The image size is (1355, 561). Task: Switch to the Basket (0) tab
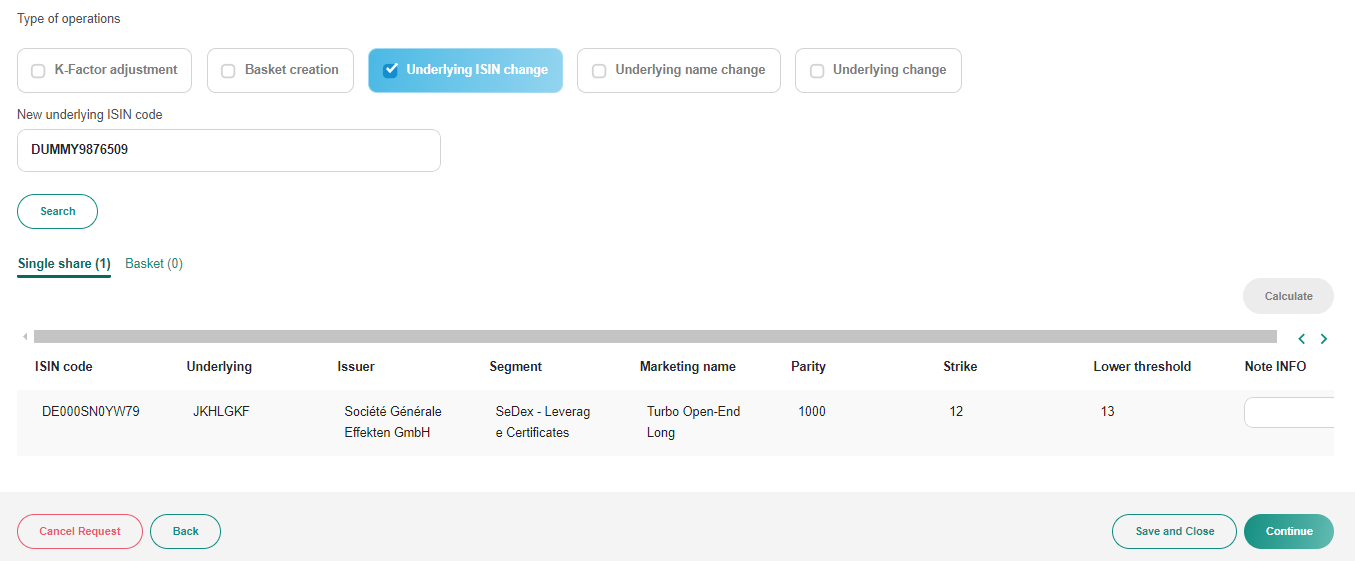point(154,264)
